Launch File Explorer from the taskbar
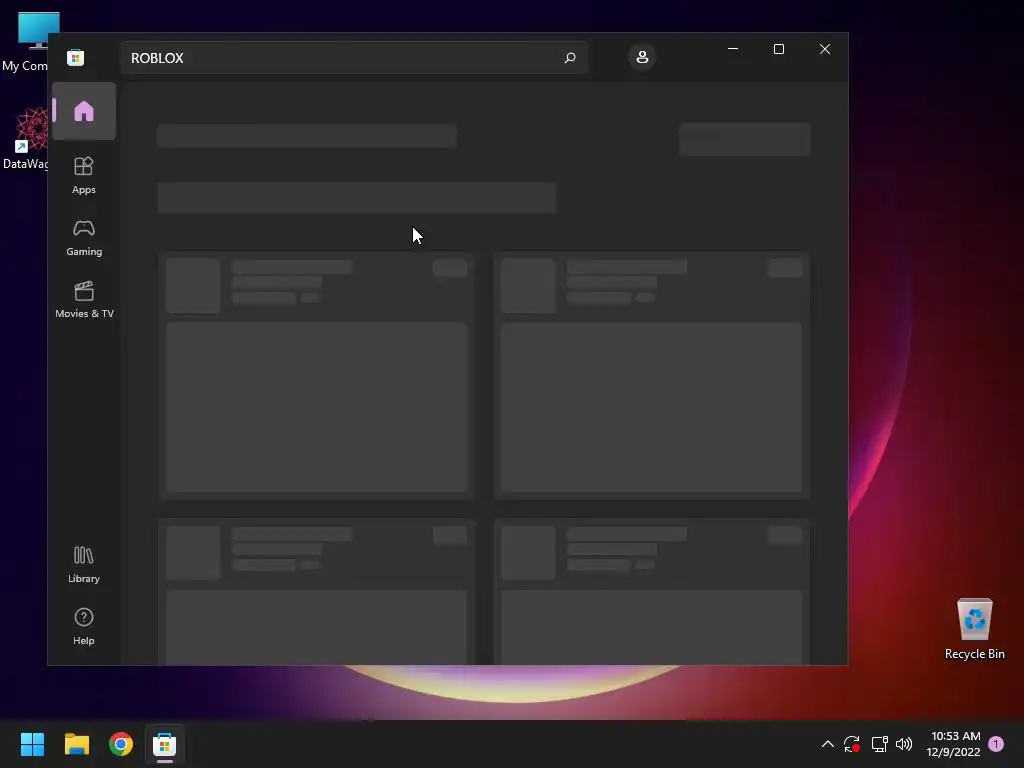The image size is (1024, 768). tap(77, 744)
